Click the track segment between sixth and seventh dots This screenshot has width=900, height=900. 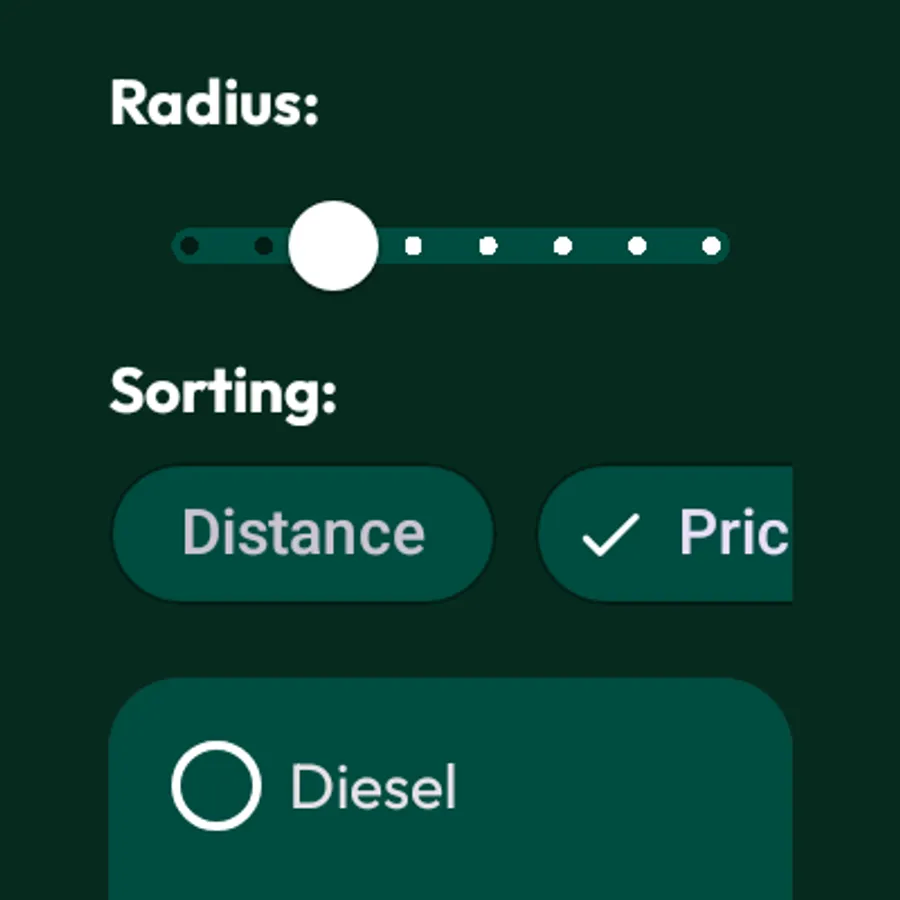click(x=600, y=246)
